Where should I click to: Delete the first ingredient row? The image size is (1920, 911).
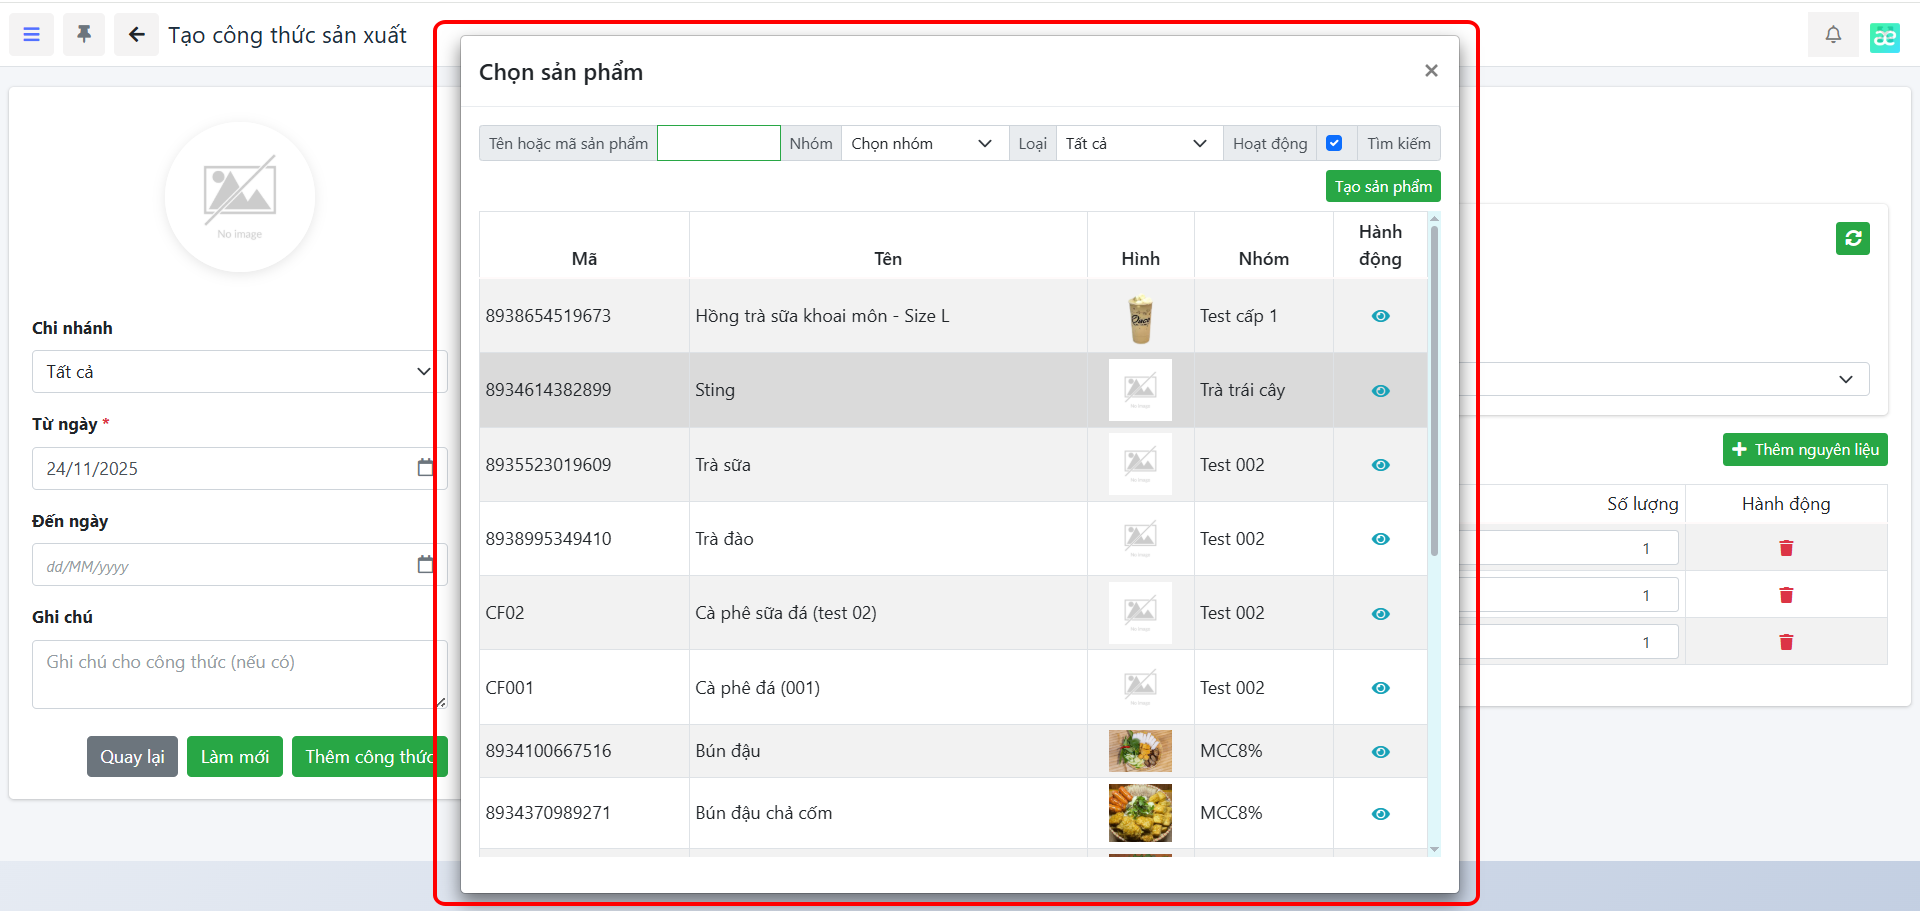[x=1786, y=548]
